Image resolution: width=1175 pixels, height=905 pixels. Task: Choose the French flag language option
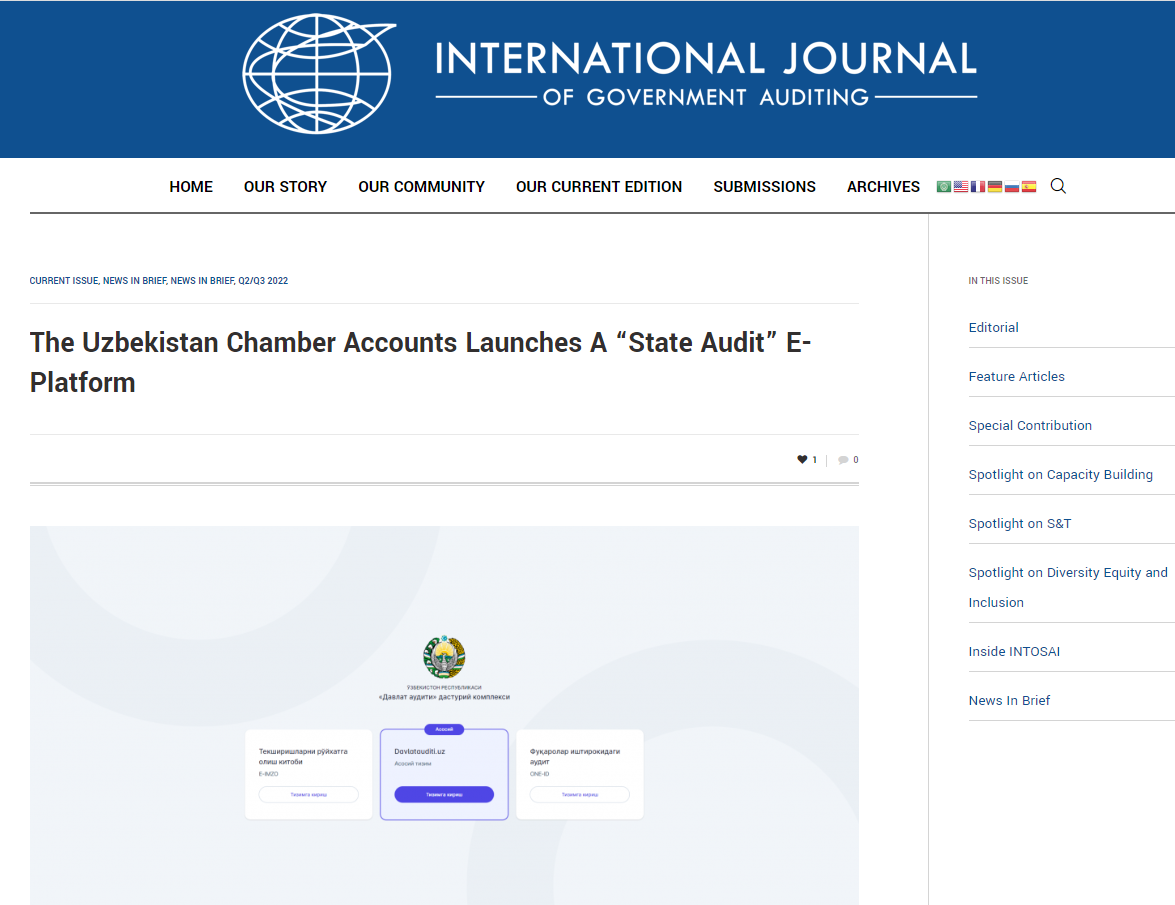[x=977, y=187]
